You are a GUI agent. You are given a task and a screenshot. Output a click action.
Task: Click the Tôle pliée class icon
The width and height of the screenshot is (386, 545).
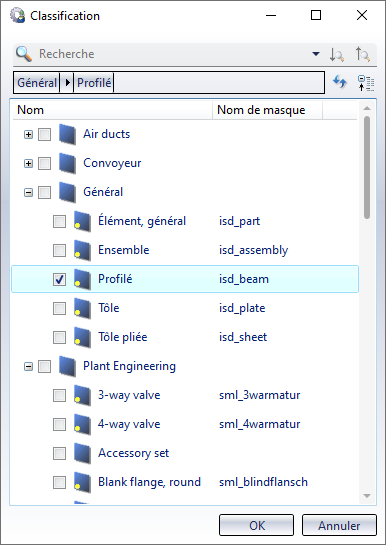click(x=82, y=337)
